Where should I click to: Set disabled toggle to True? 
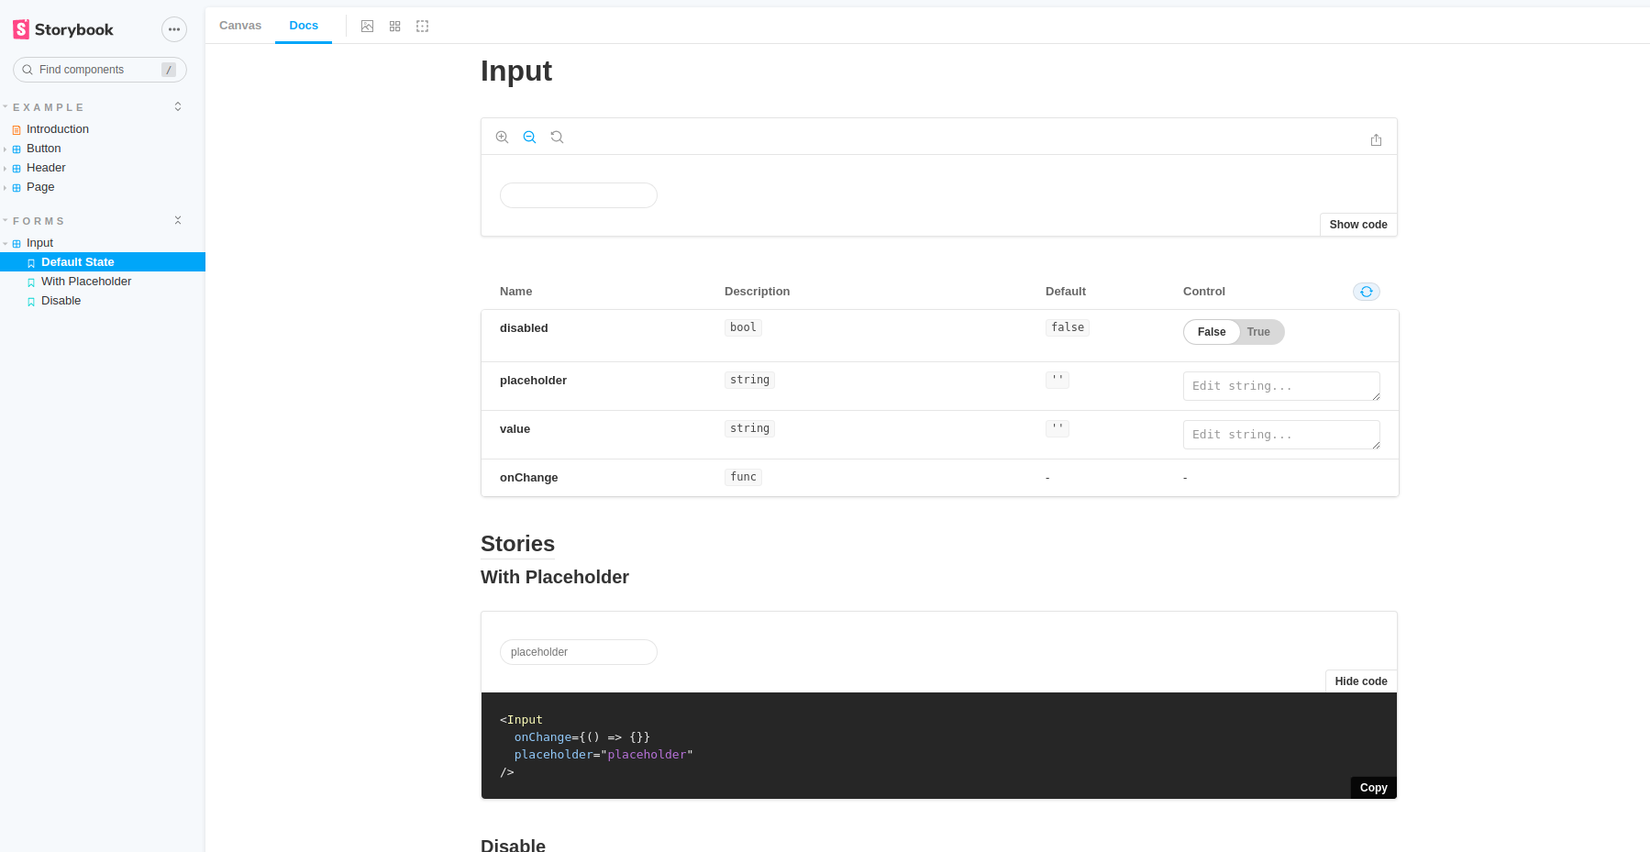coord(1259,332)
